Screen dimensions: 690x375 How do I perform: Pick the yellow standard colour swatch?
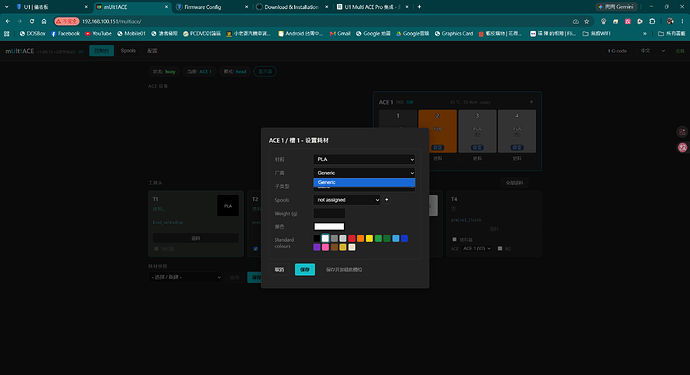369,239
